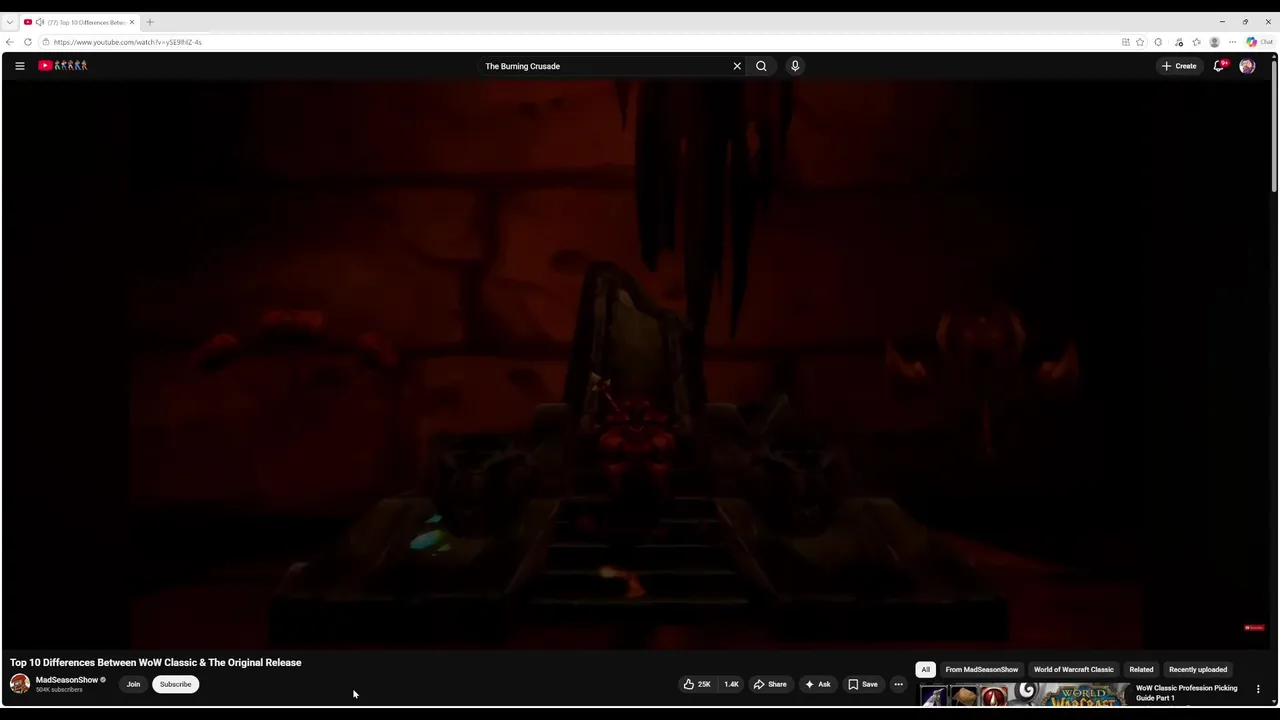Screen dimensions: 1280x720
Task: Open the Create menu
Action: 1179,66
